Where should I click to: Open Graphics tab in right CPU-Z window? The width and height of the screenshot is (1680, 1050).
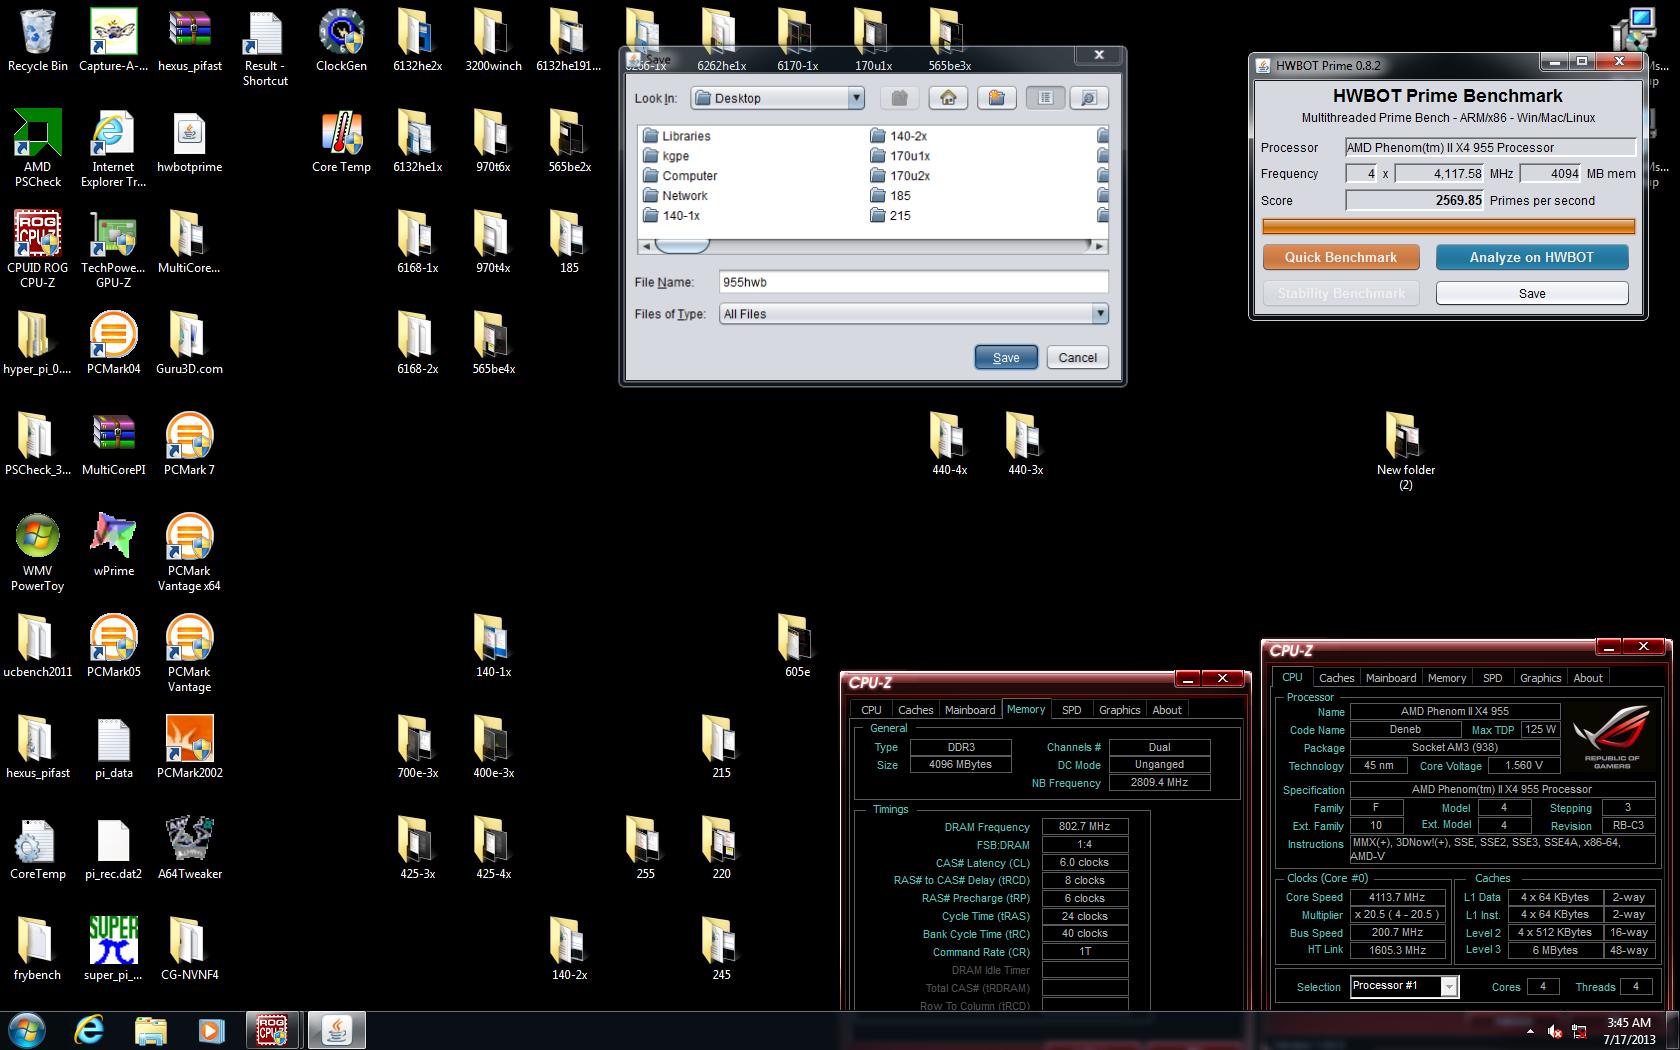(1540, 678)
